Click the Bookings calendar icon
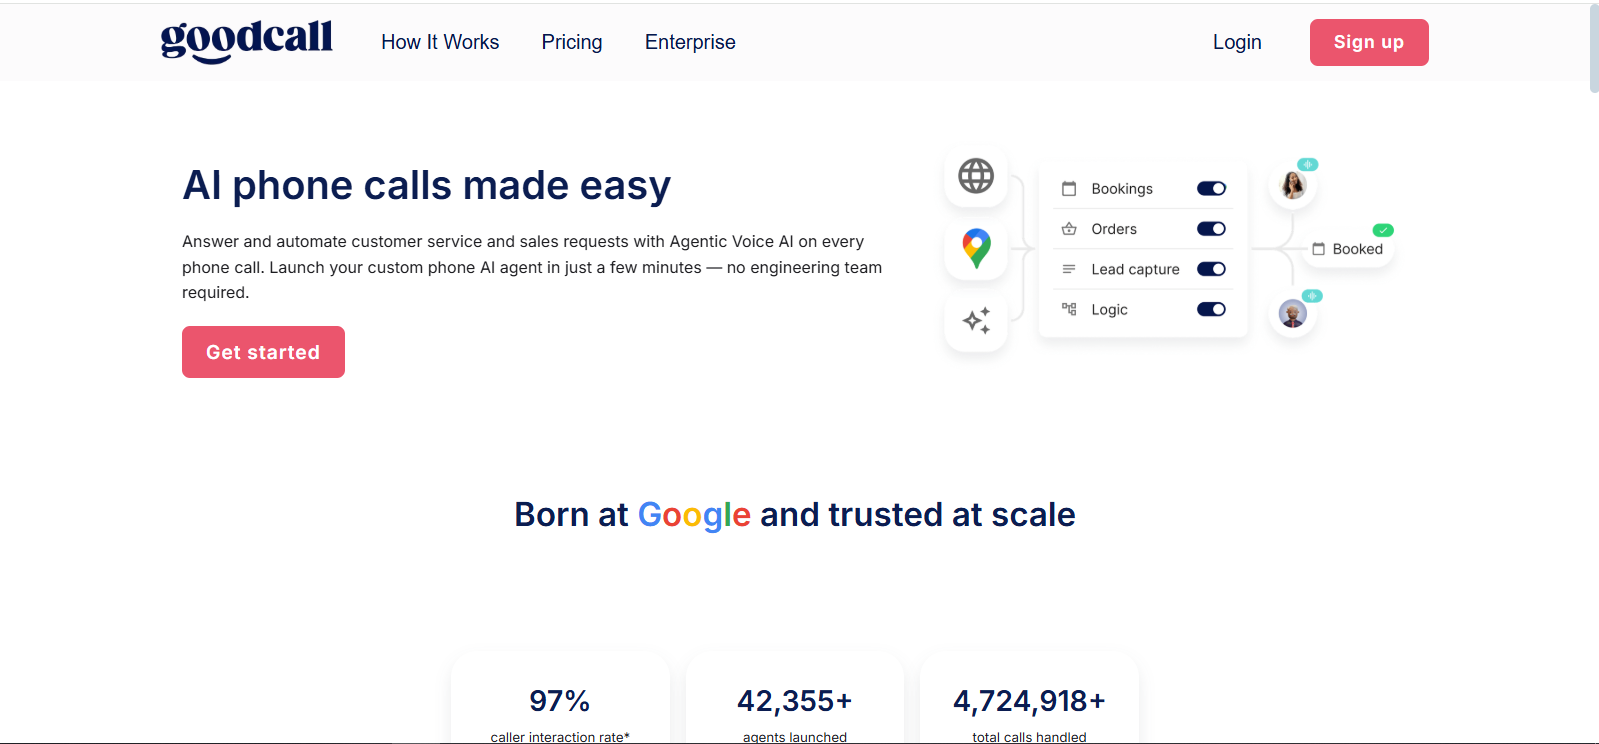 coord(1069,189)
